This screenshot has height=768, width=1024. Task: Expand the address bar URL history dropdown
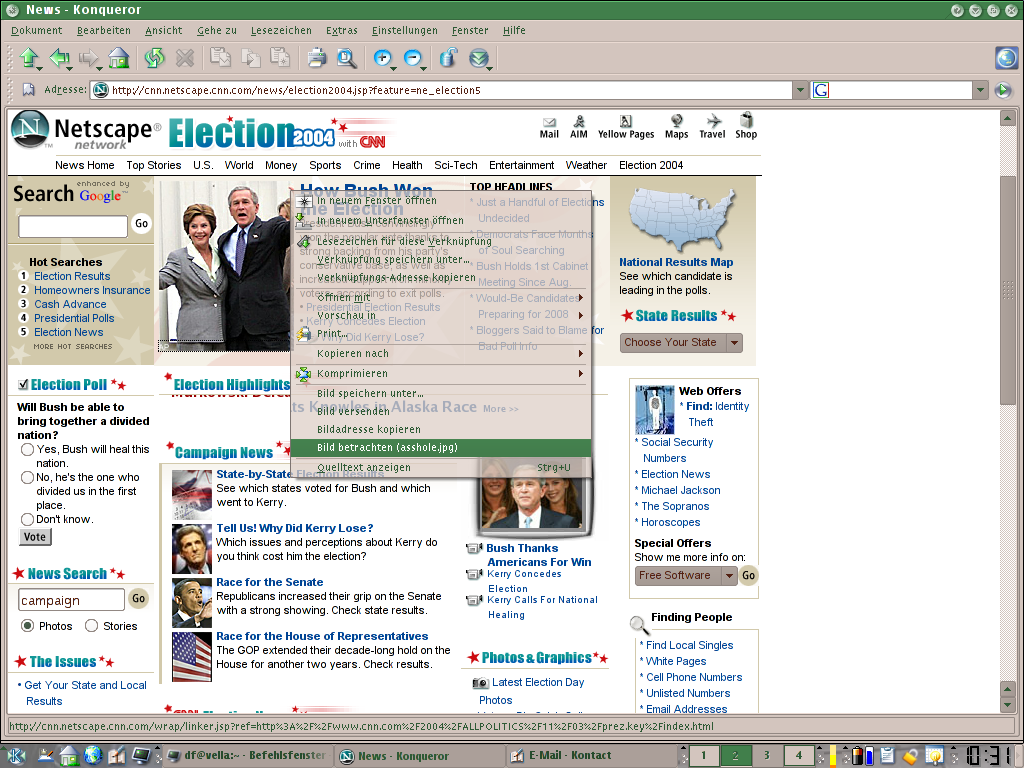tap(800, 91)
